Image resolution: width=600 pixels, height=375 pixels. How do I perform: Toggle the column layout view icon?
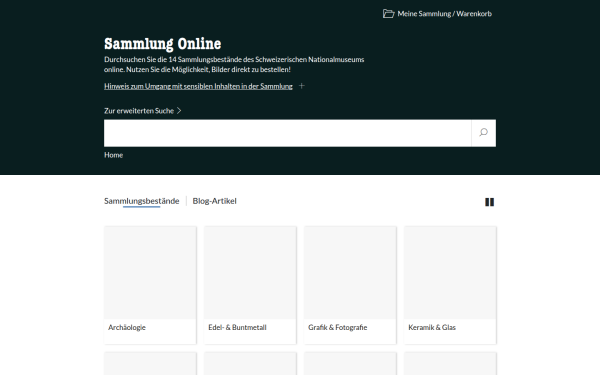[x=489, y=202]
